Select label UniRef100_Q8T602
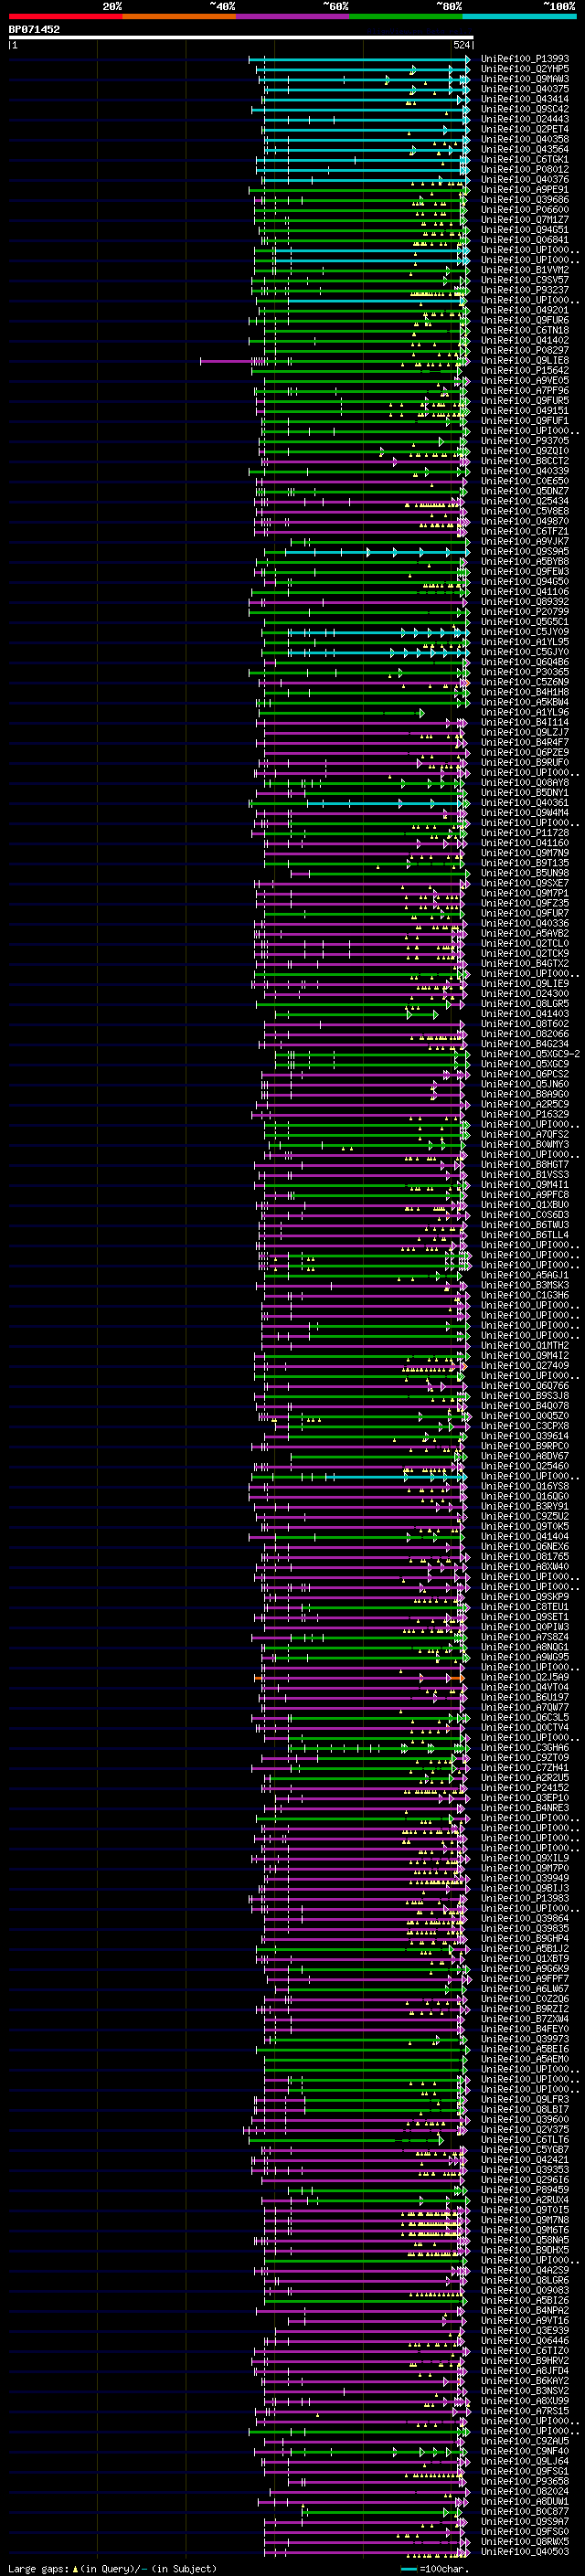Viewport: 585px width, 2576px height. [525, 1024]
